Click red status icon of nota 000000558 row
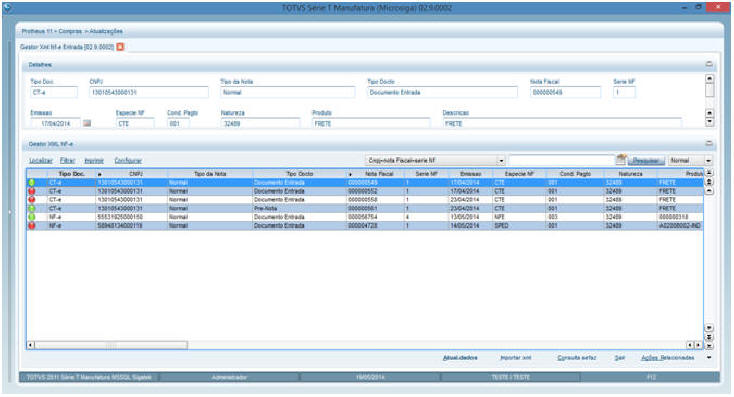This screenshot has height=397, width=734. coord(32,200)
